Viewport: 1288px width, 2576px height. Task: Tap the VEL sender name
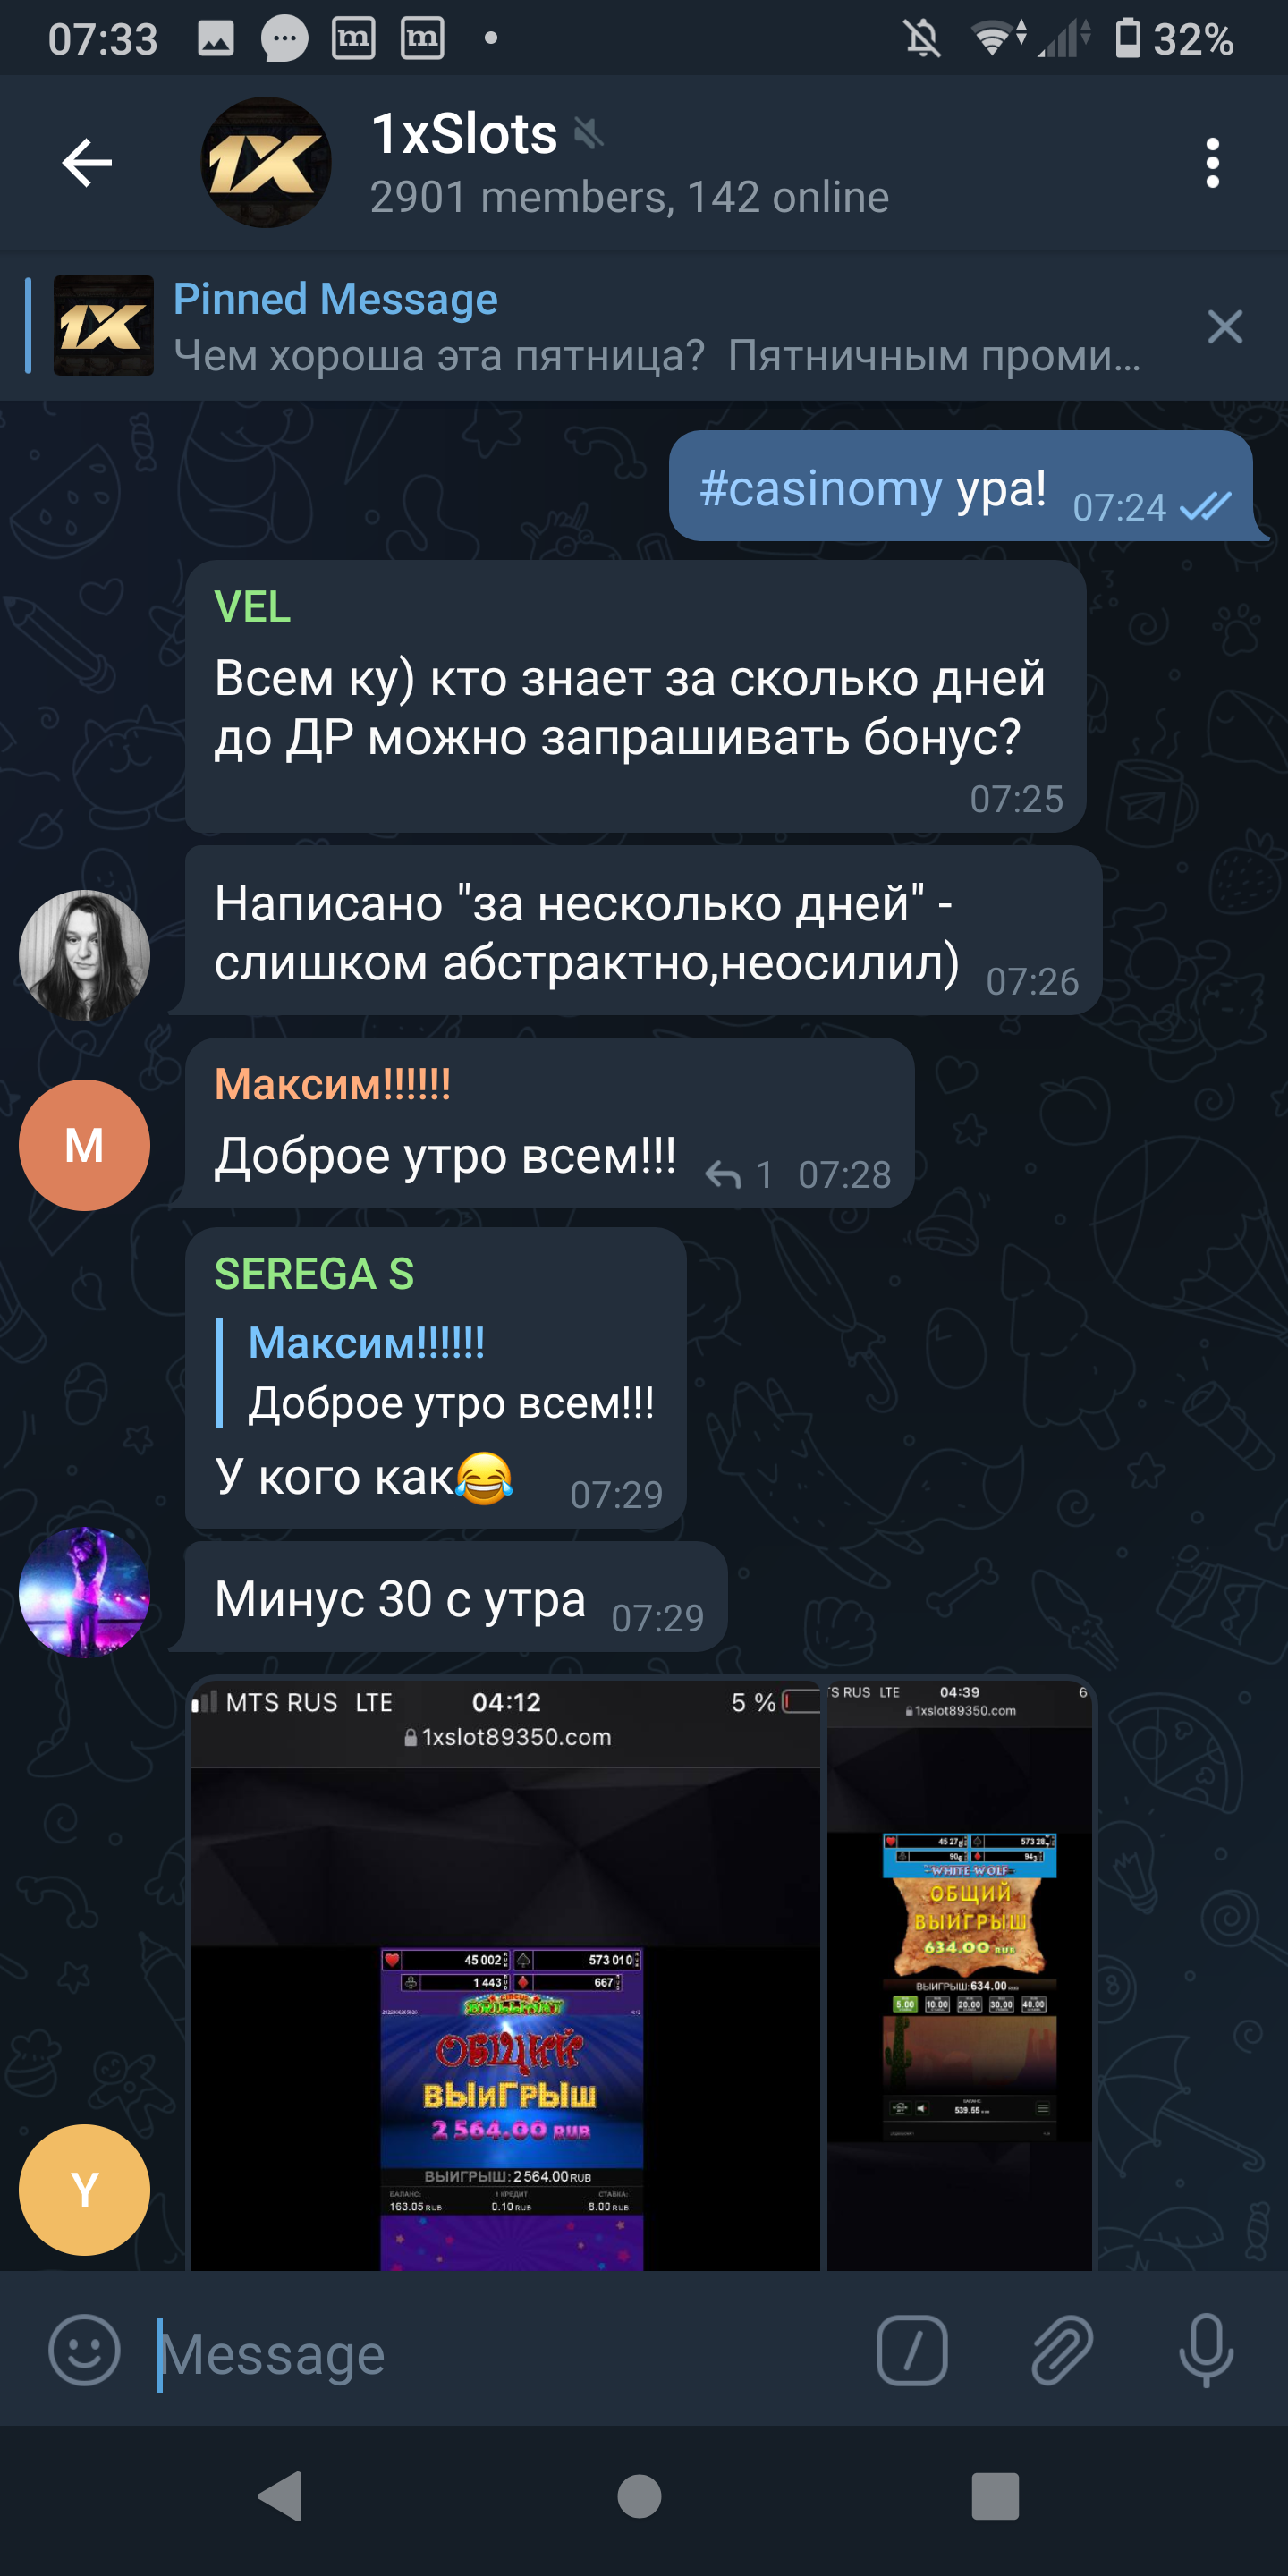tap(252, 607)
